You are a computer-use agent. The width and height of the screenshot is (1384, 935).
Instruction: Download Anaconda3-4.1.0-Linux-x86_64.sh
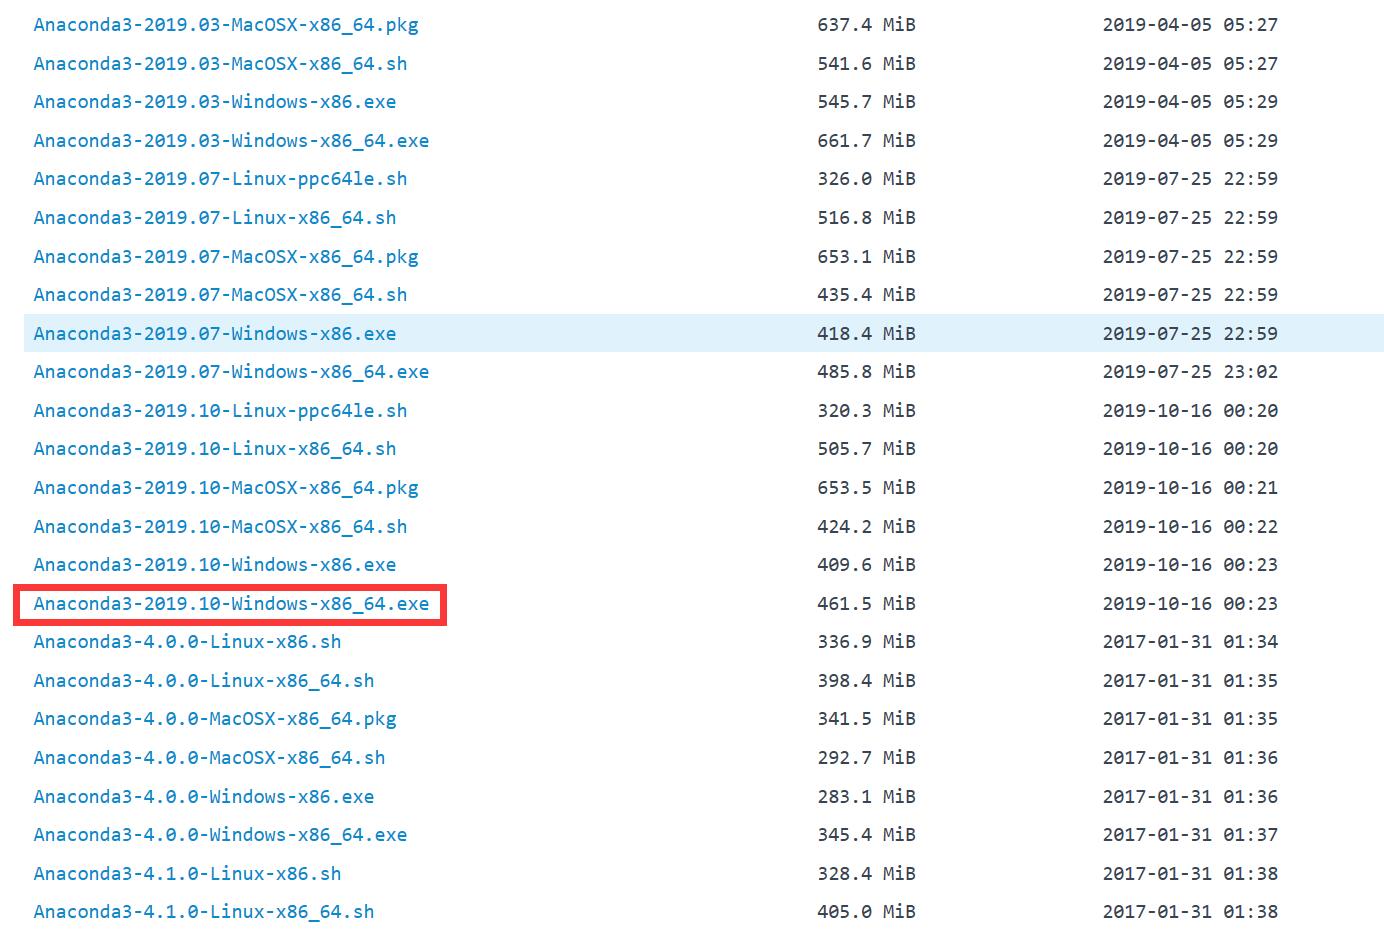point(204,911)
